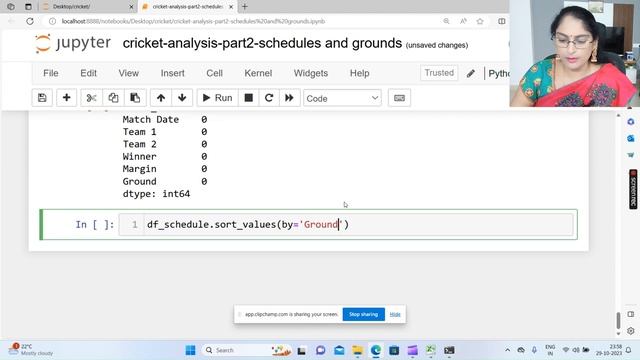
Task: Restart the kernel icon
Action: (x=269, y=98)
